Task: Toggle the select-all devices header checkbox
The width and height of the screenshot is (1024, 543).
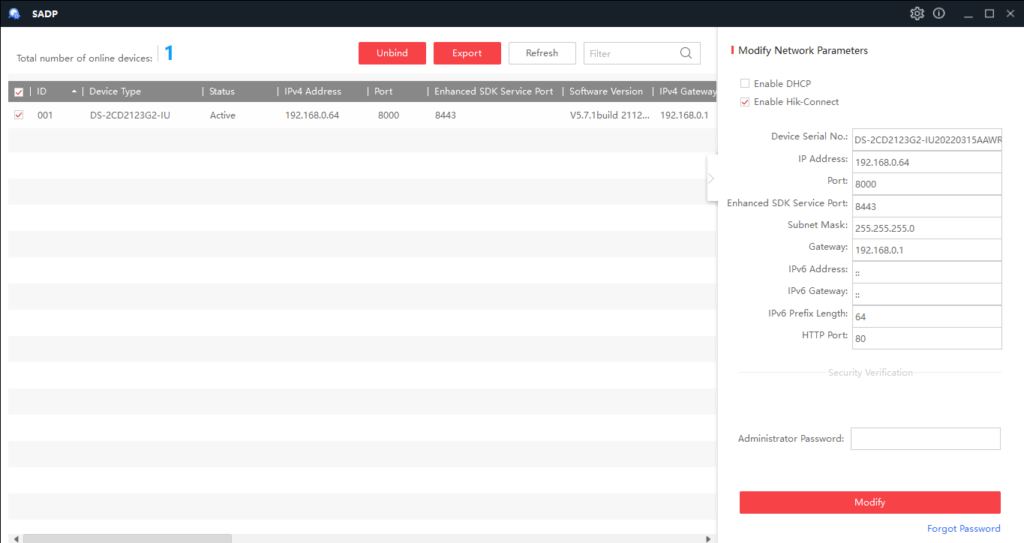Action: coord(19,92)
